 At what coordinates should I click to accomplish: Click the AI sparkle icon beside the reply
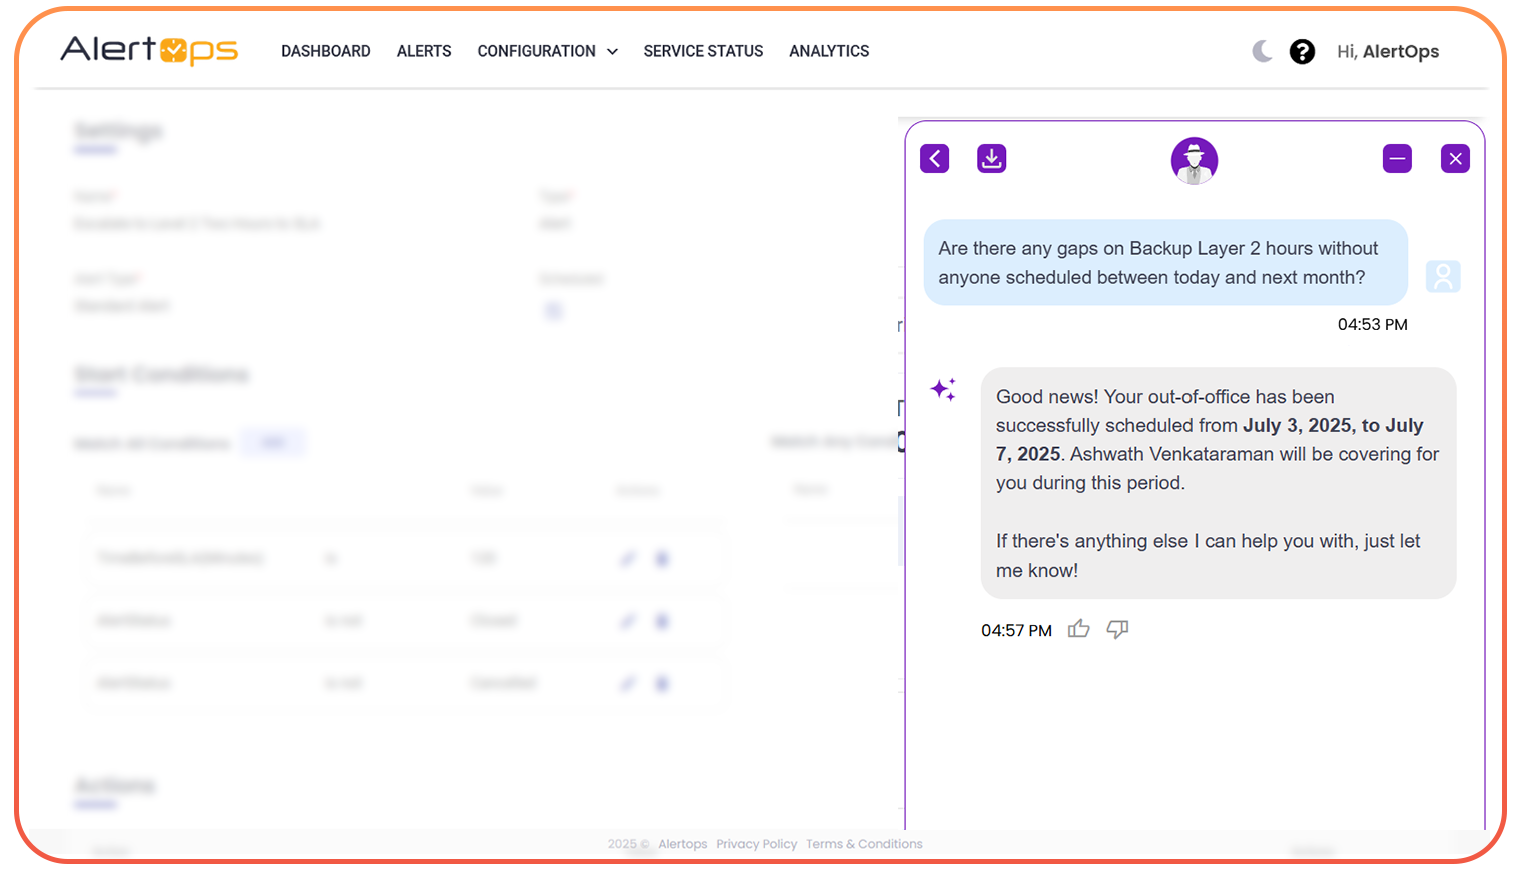943,389
